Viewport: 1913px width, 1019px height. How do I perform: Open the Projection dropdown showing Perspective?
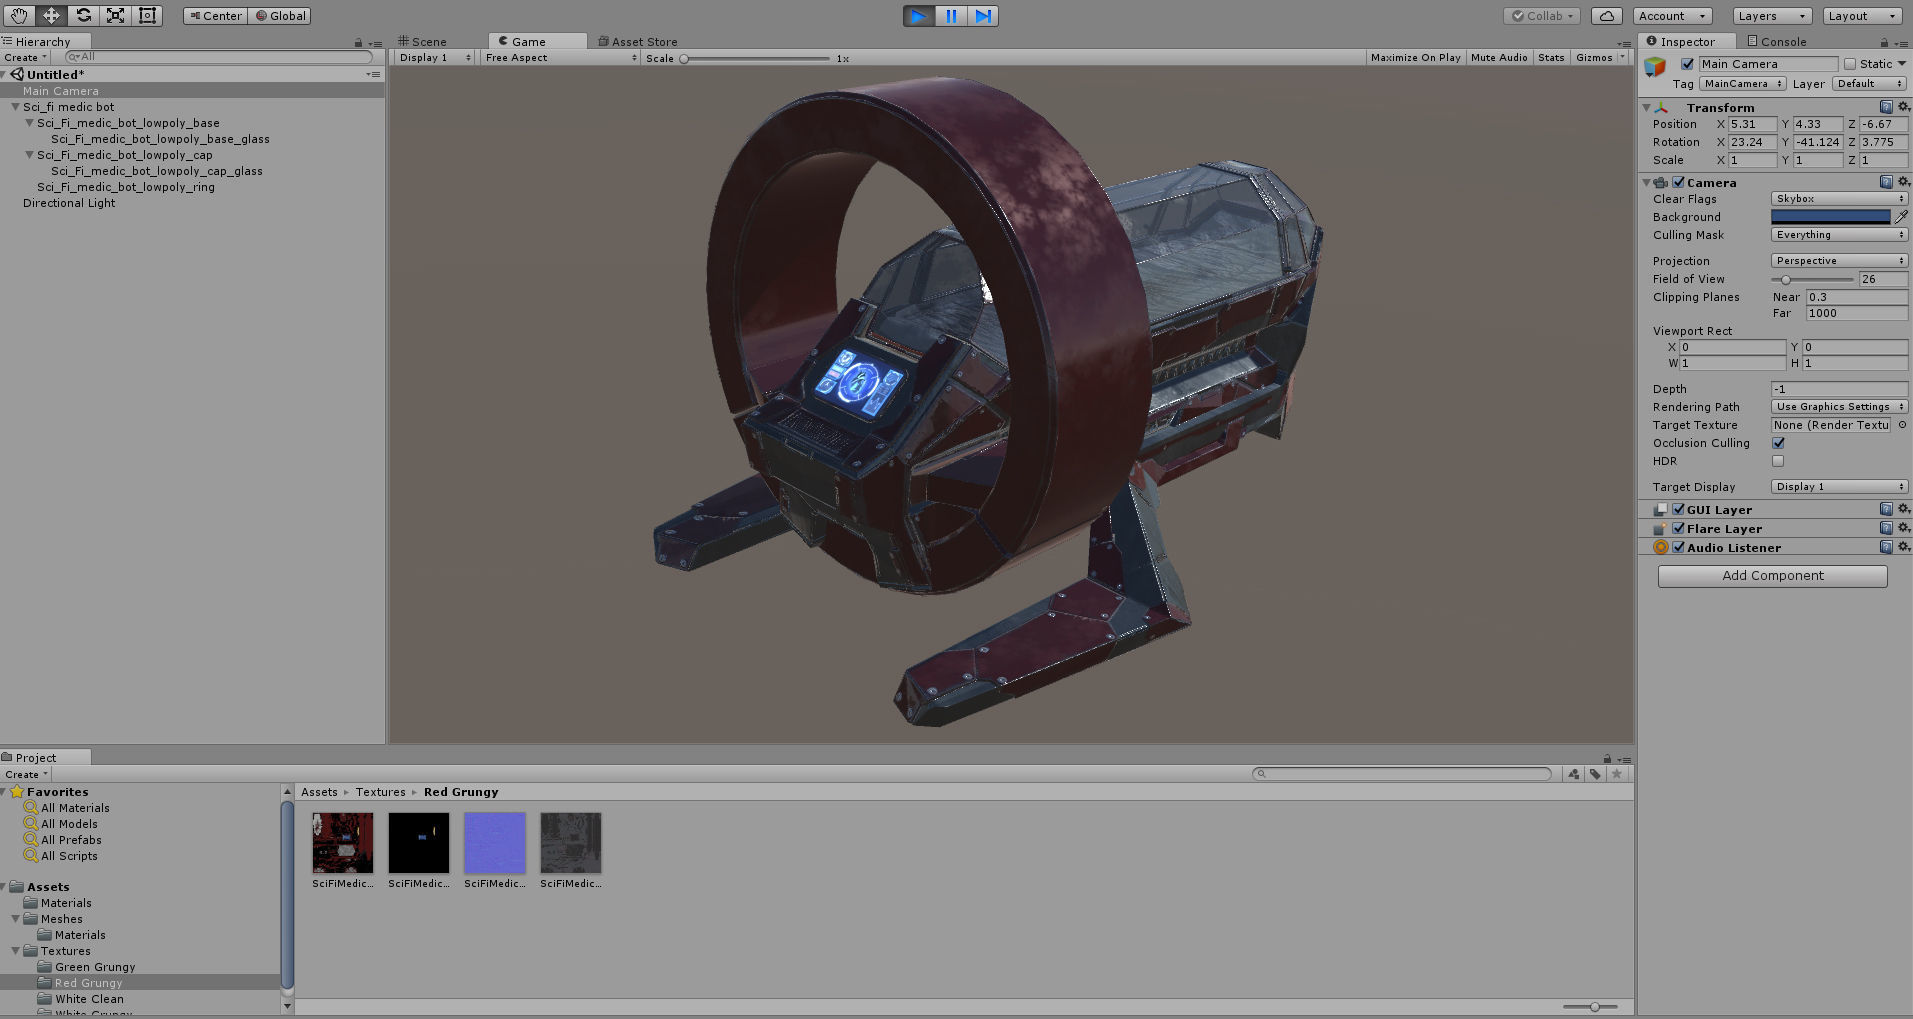coord(1838,260)
